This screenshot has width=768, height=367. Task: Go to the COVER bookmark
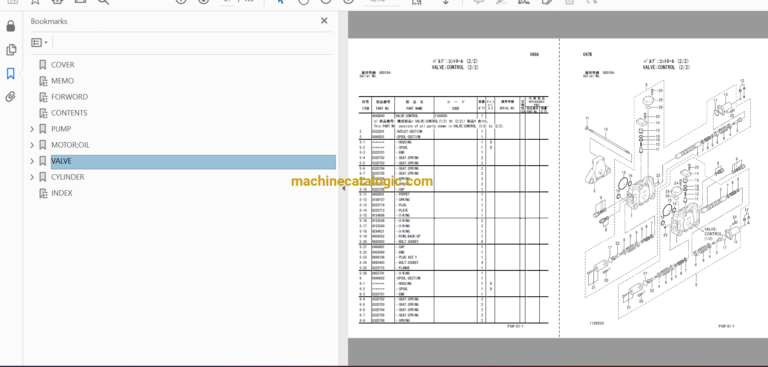tap(63, 65)
